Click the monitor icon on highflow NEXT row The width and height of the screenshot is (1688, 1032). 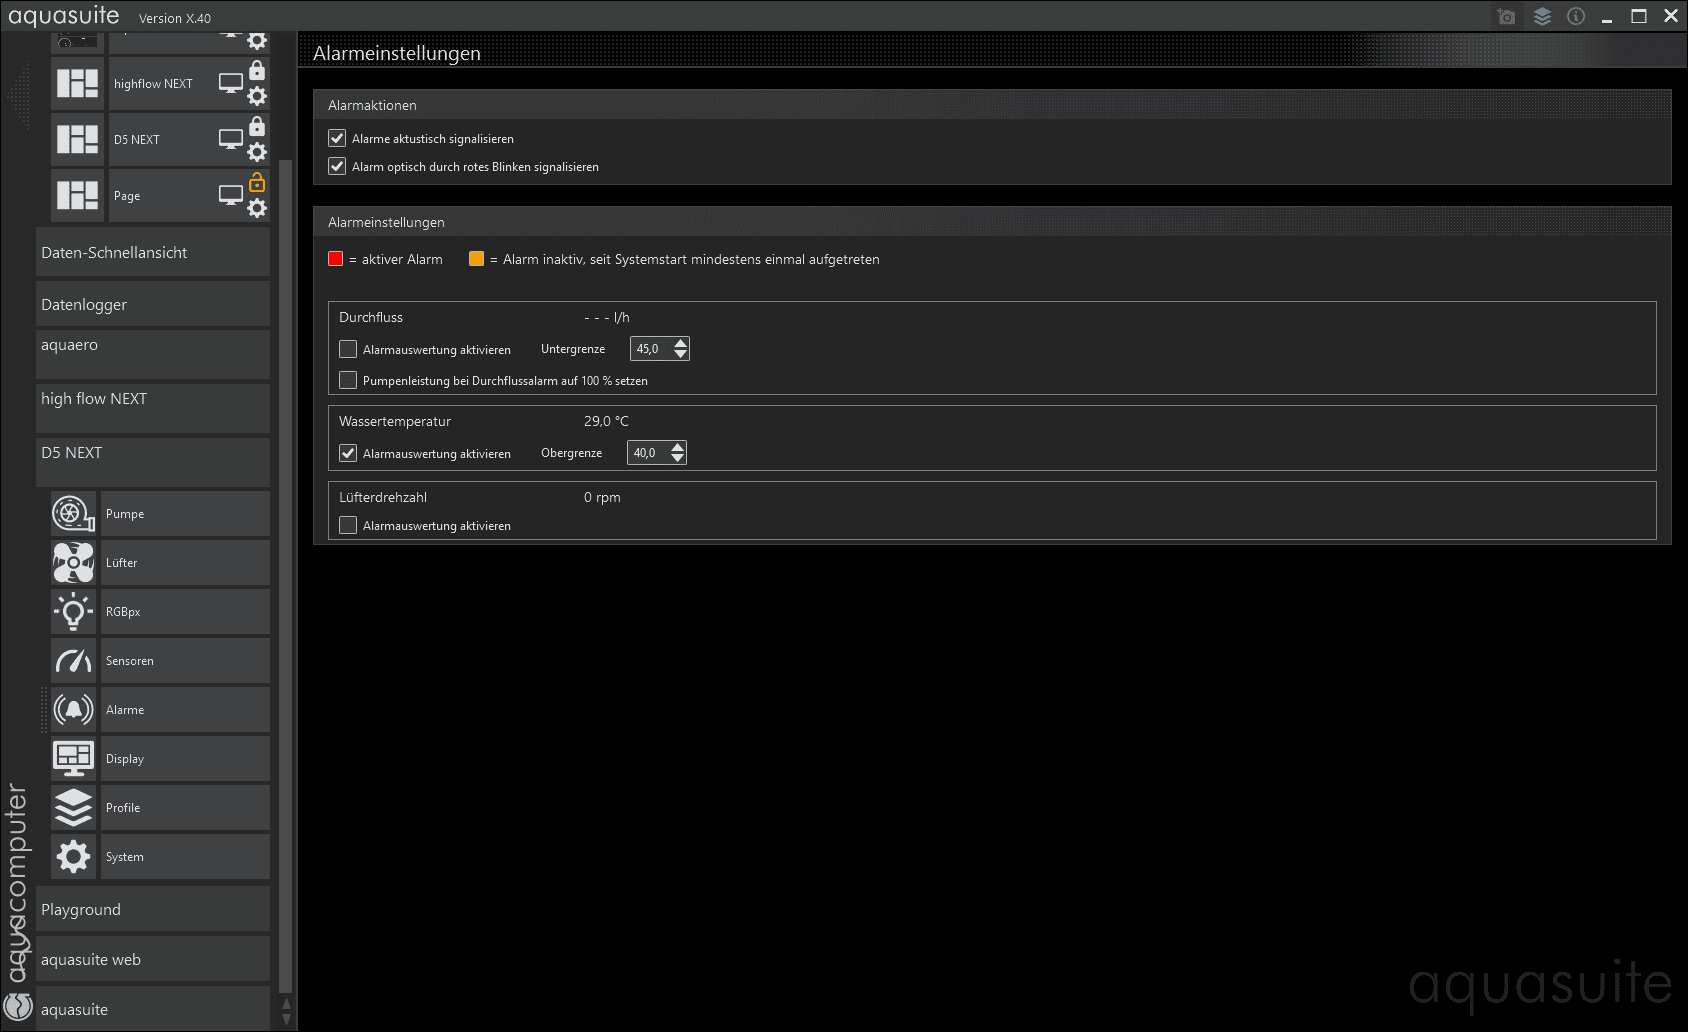coord(231,84)
